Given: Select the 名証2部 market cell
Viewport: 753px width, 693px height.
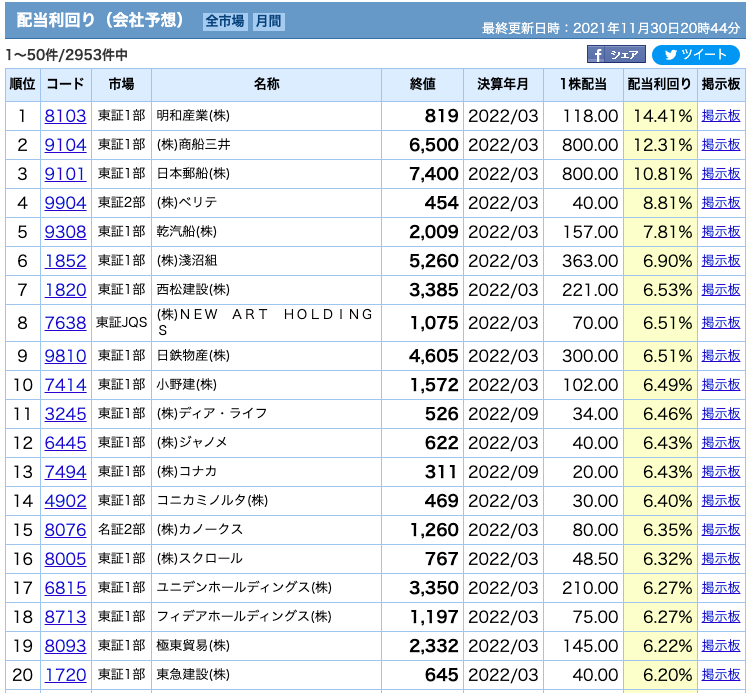Looking at the screenshot, I should click(x=121, y=530).
